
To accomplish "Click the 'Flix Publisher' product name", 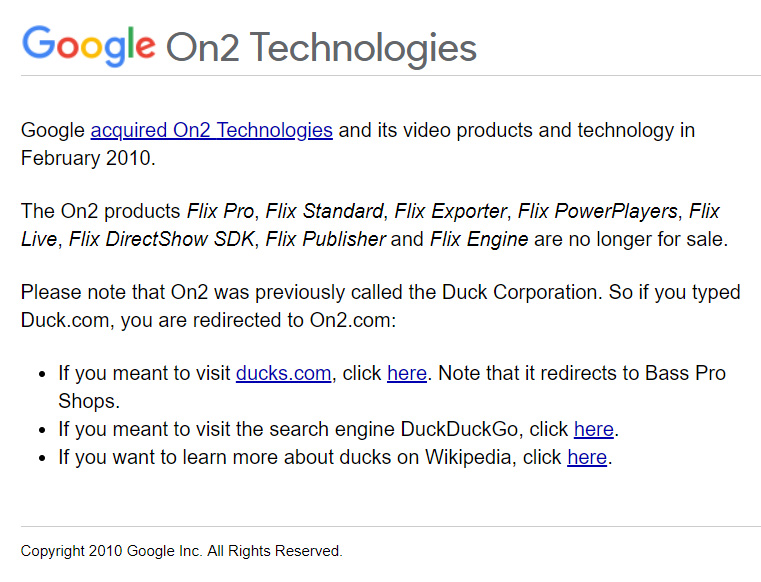I will click(326, 239).
